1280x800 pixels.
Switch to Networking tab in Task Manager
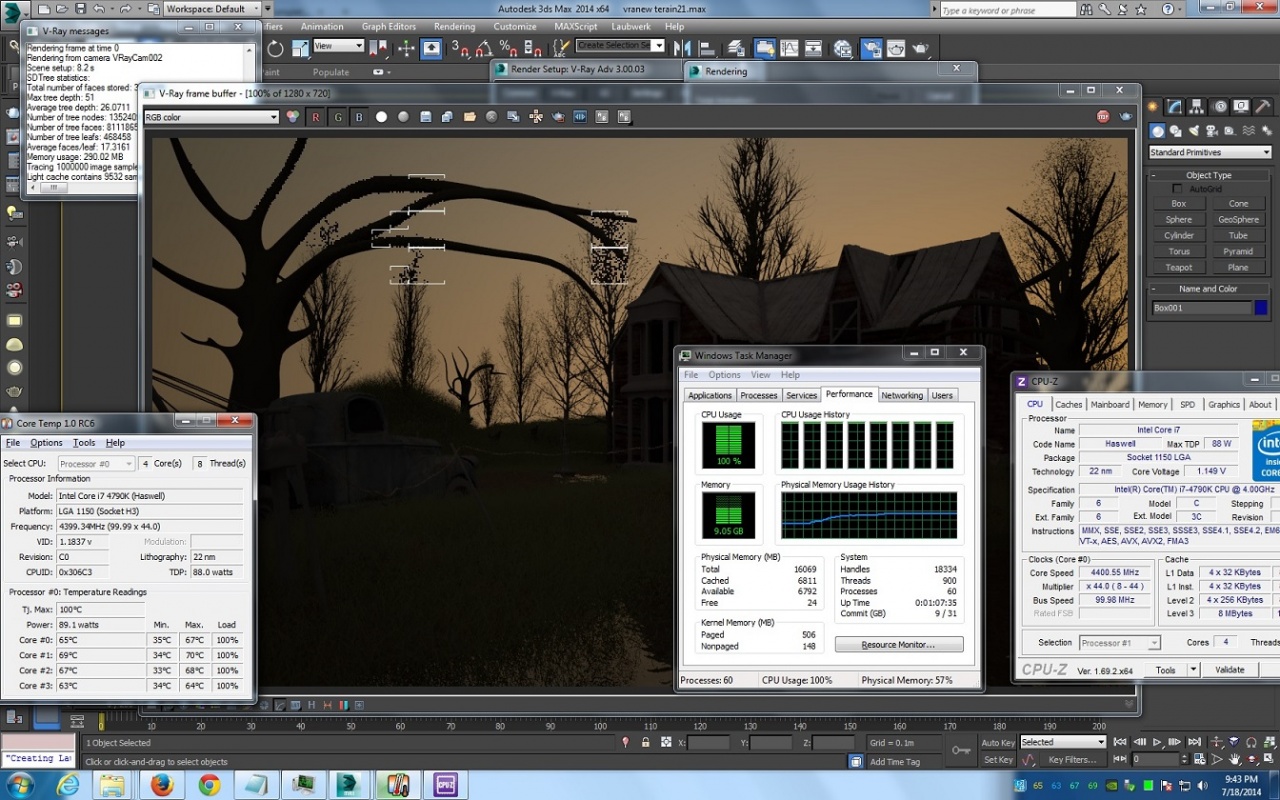(x=902, y=395)
